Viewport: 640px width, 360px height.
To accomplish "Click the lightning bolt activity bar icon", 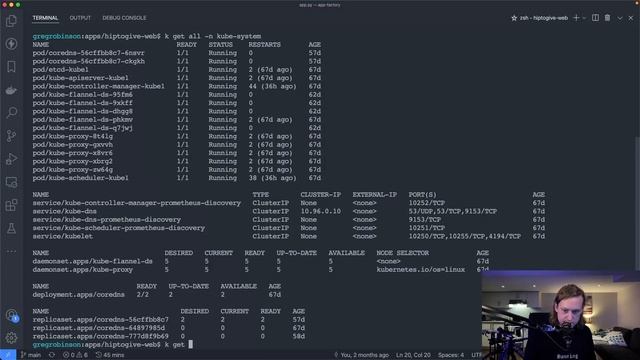I will [11, 44].
